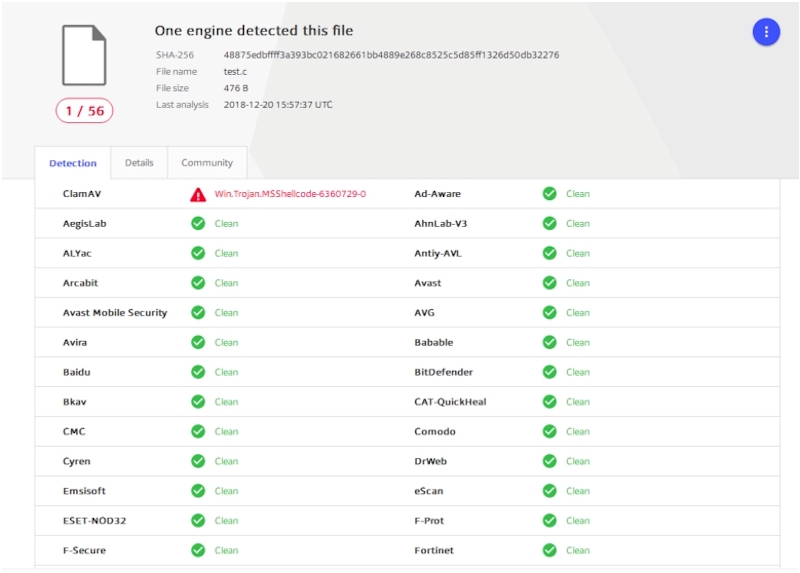
Task: Click the SHA-256 hash value
Action: 391,55
